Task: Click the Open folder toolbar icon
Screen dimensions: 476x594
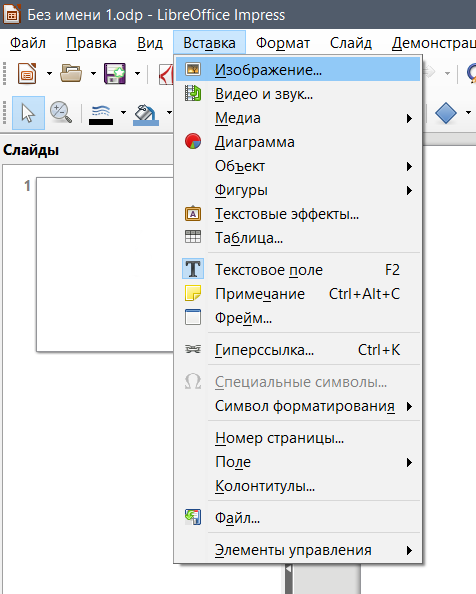Action: point(71,73)
